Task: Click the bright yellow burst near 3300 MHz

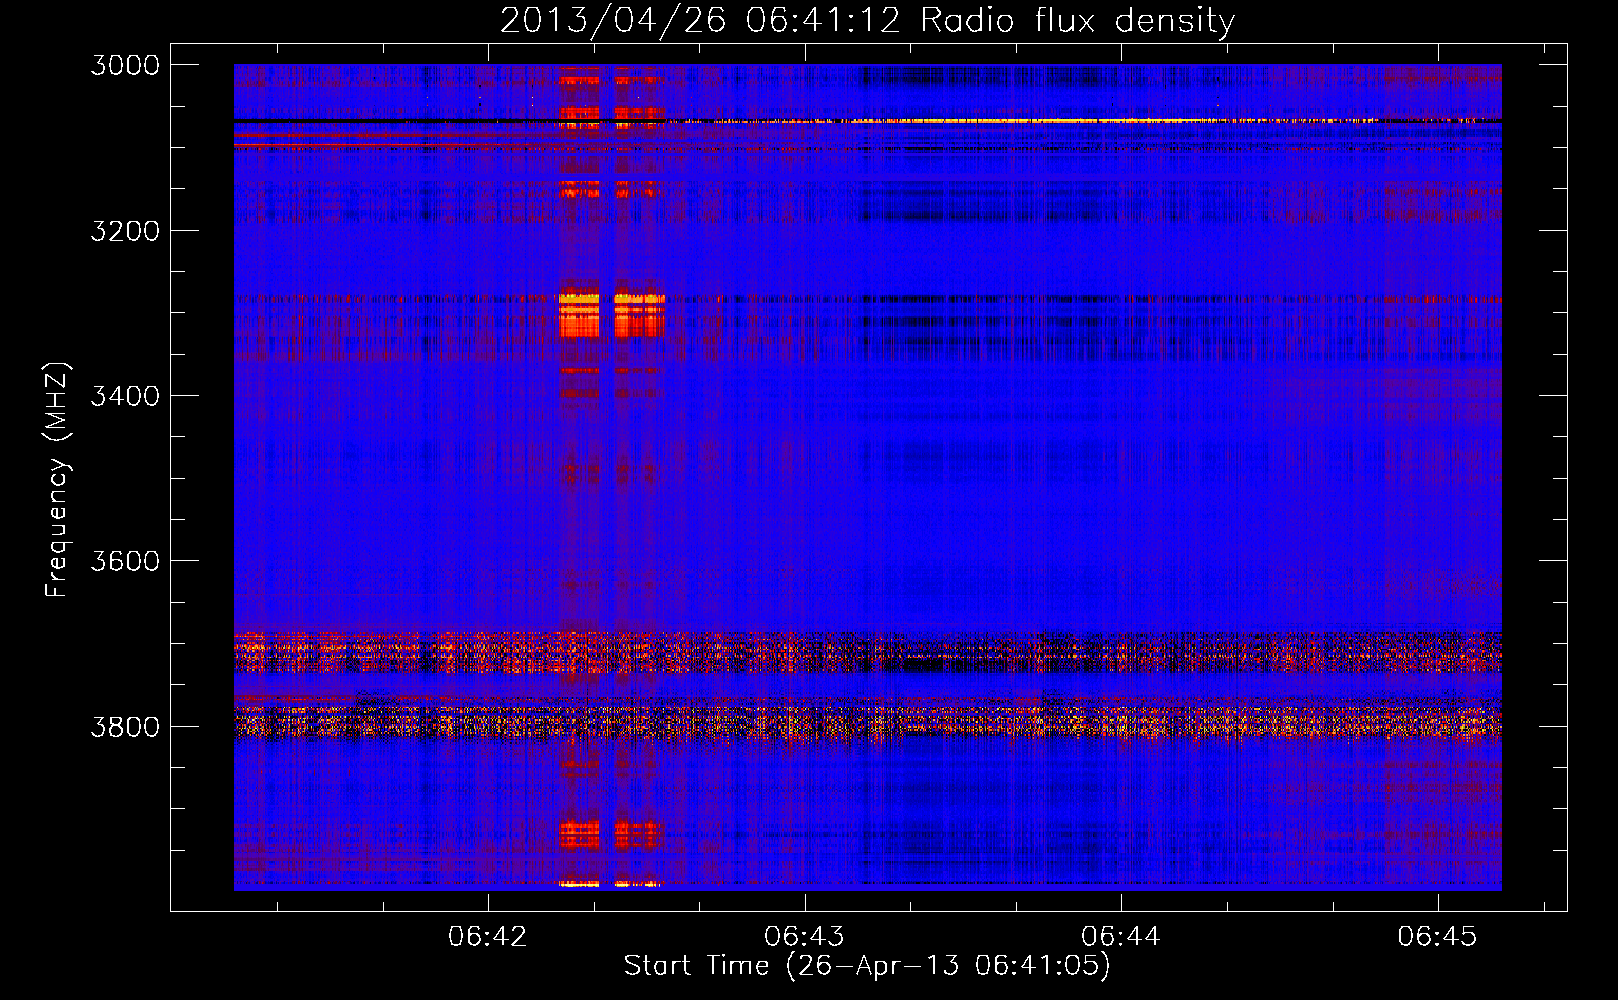Action: [611, 314]
